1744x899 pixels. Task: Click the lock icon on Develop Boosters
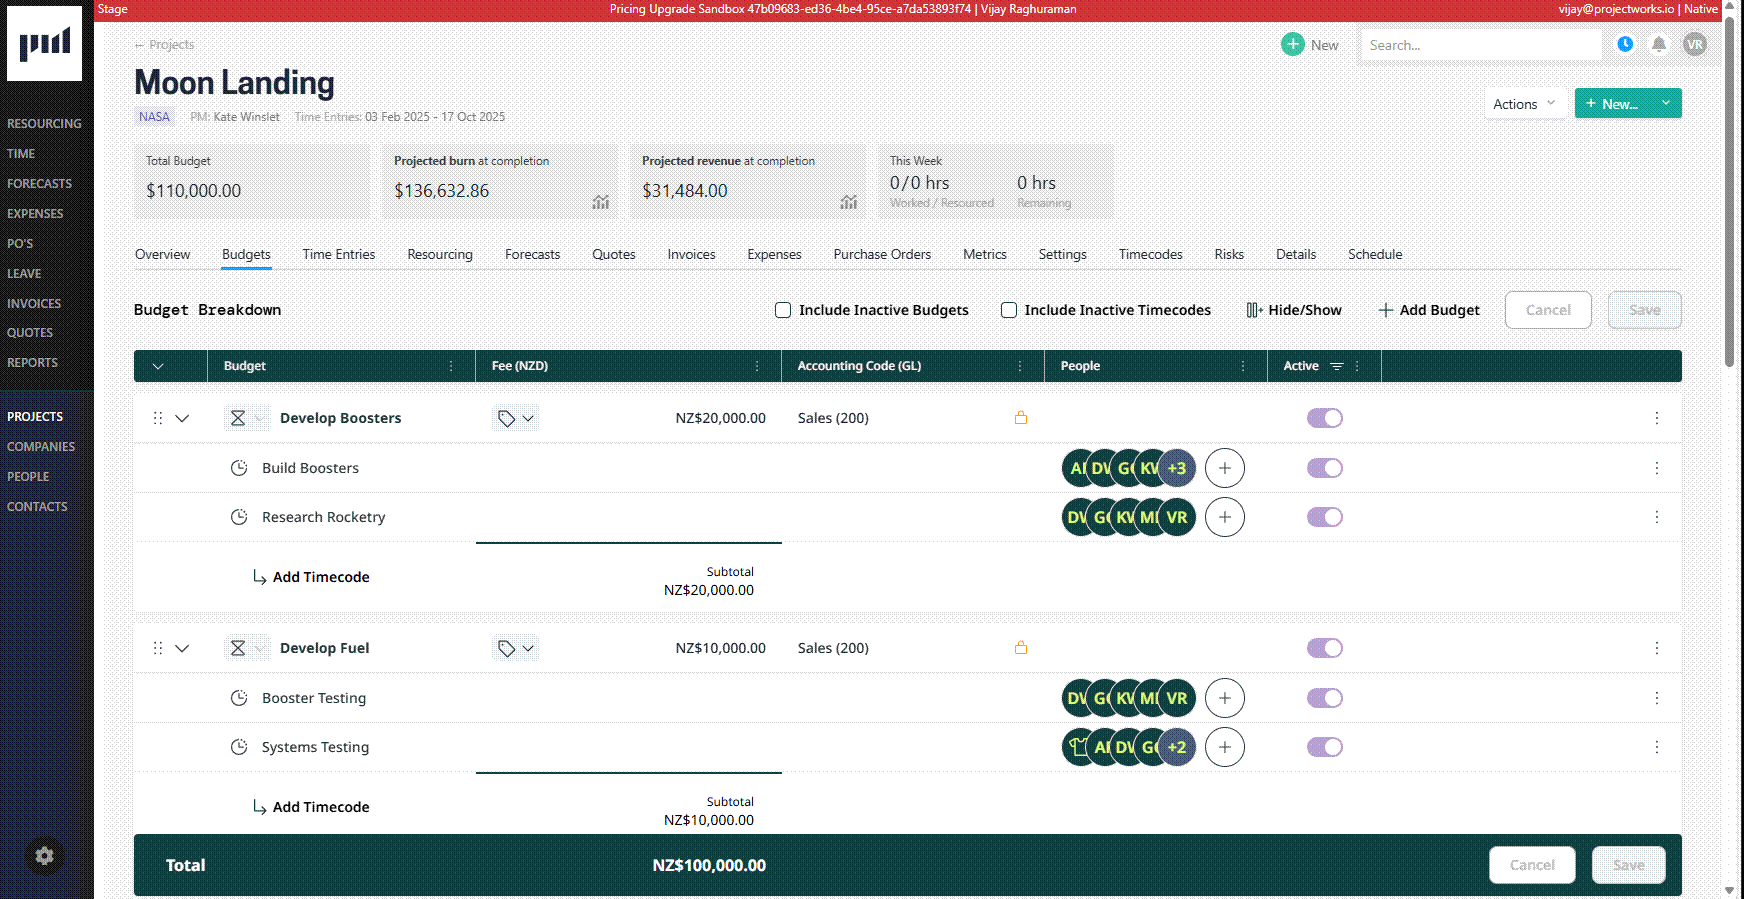1021,418
